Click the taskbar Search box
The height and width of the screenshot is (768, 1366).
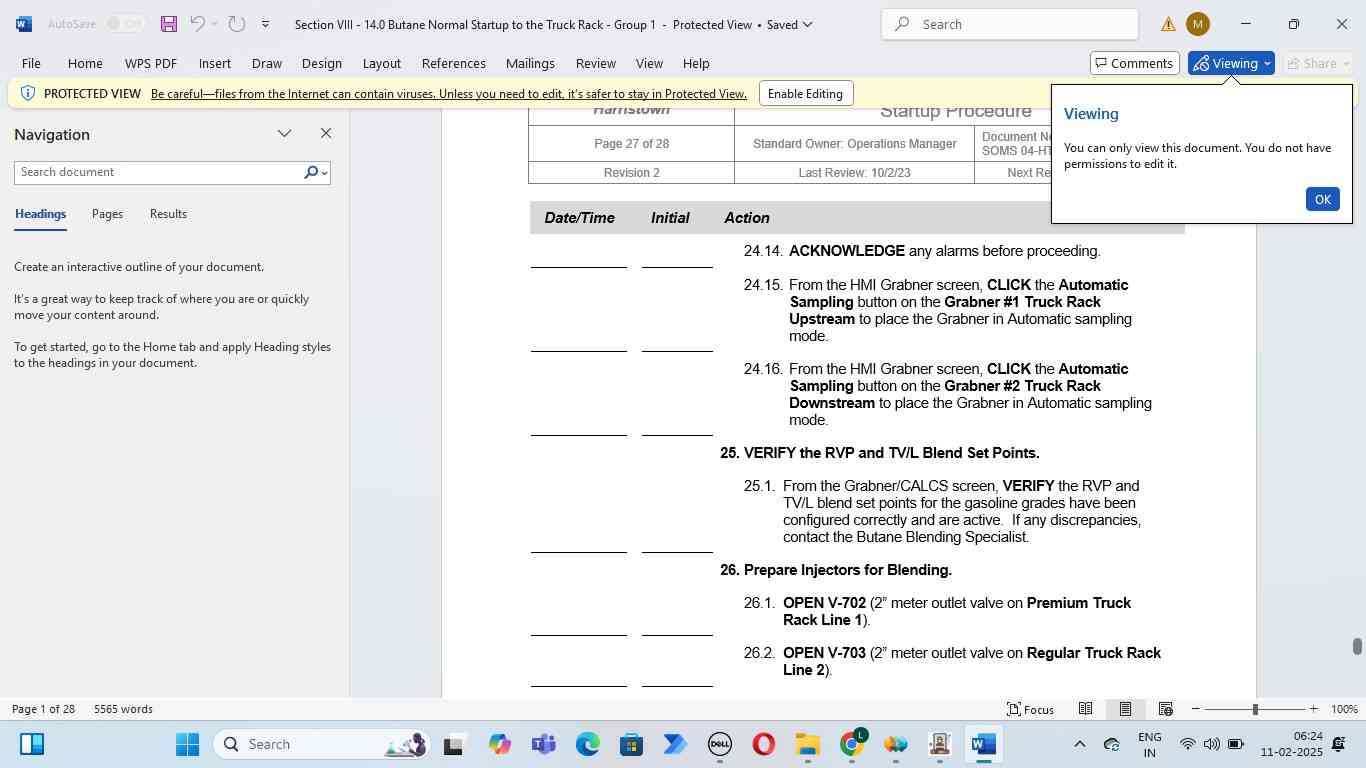click(320, 744)
